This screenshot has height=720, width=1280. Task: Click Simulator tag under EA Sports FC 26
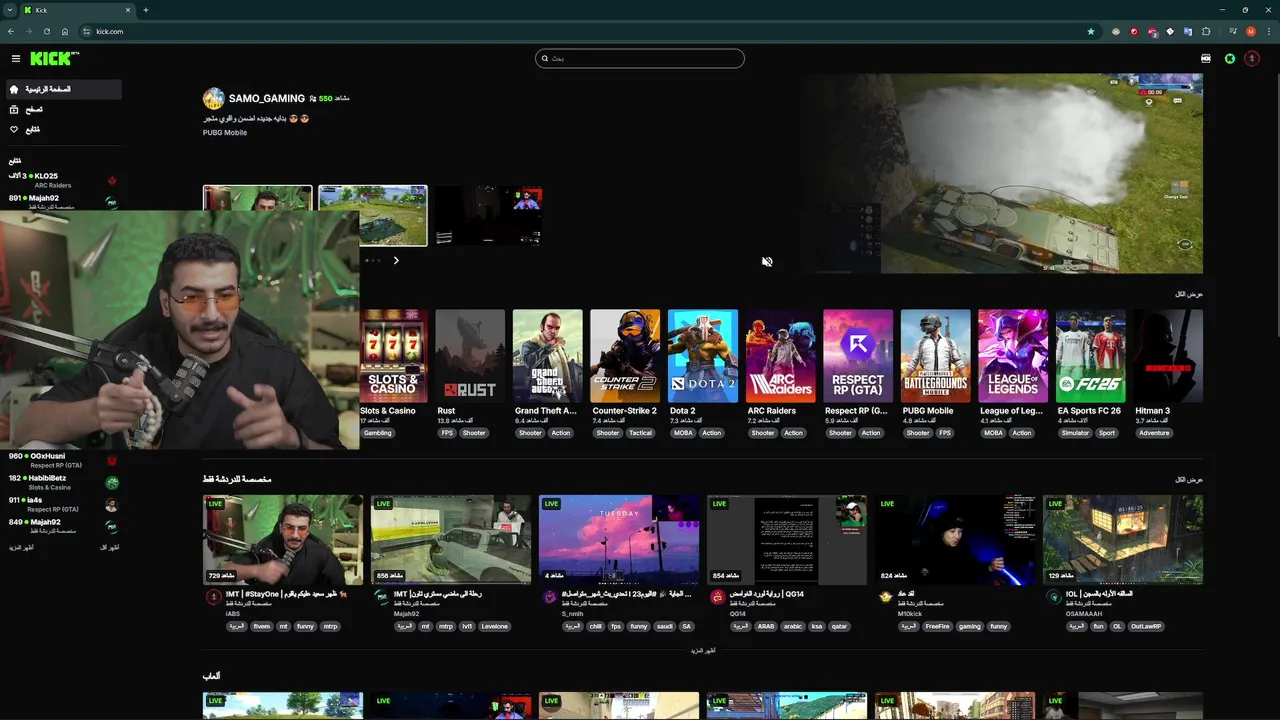tap(1075, 433)
